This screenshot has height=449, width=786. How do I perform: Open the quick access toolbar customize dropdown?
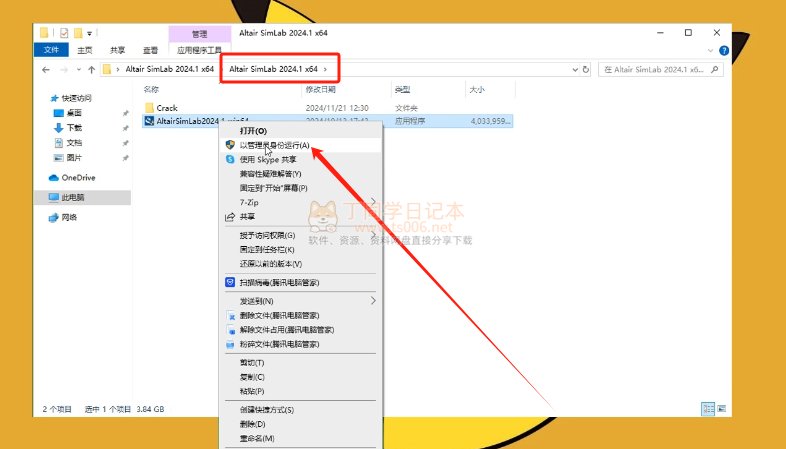89,34
